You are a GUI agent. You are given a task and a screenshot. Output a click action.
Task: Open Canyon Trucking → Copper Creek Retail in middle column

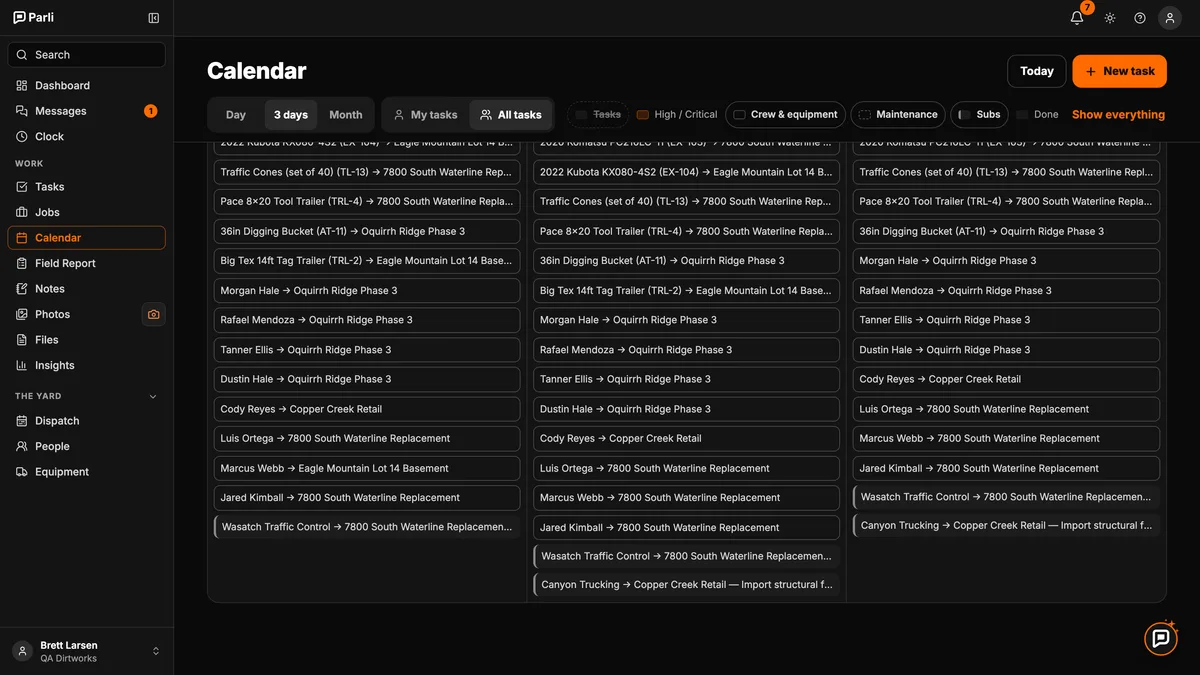tap(686, 585)
